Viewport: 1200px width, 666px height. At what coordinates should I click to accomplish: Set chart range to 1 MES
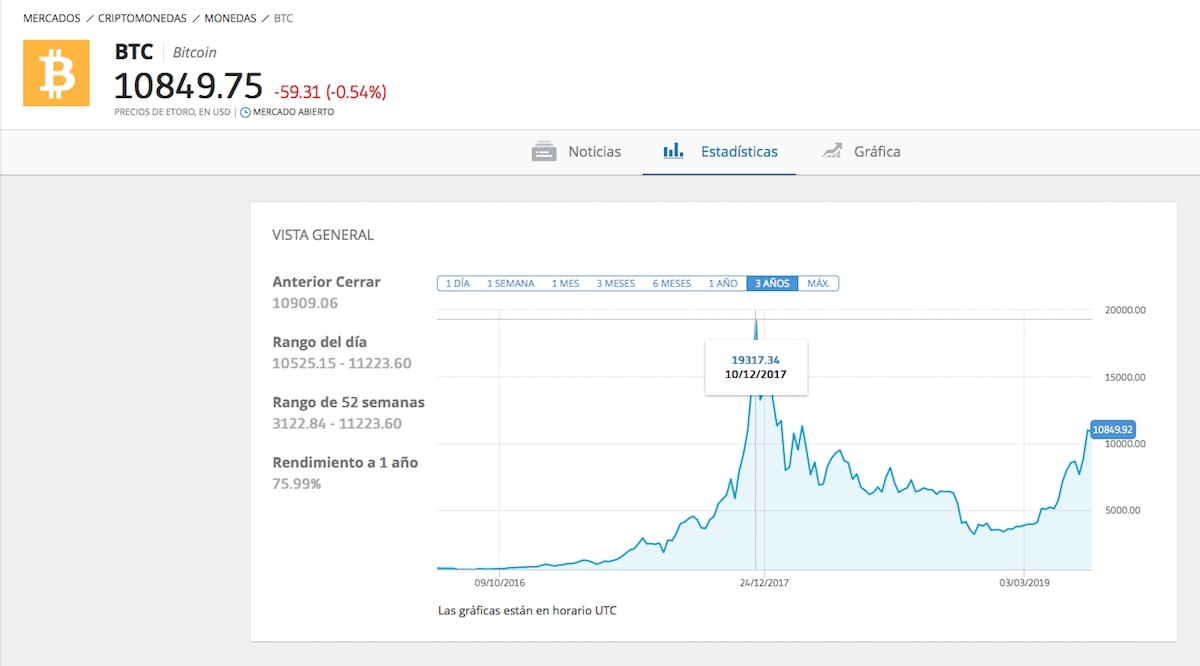(x=563, y=283)
